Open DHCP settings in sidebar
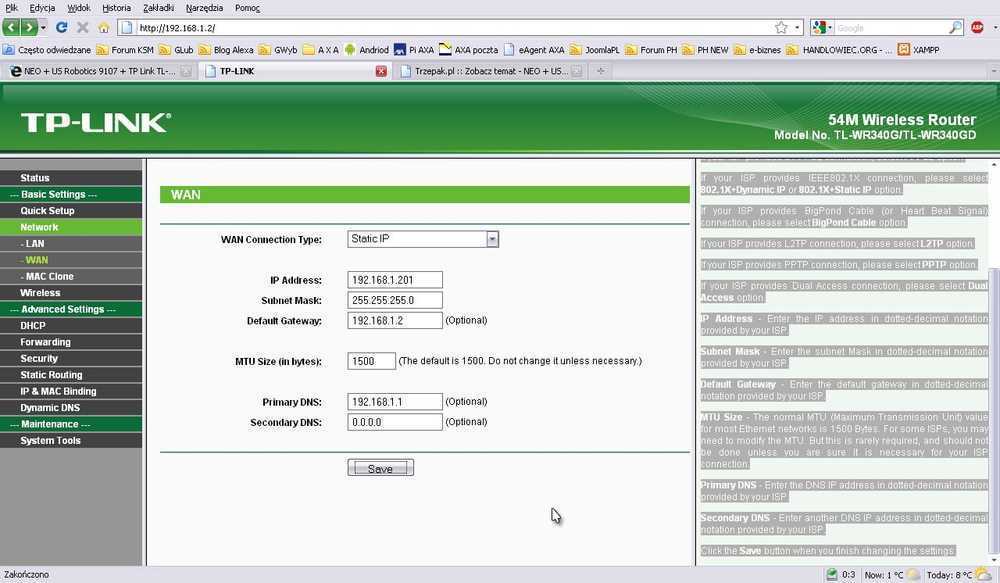Screen dimensions: 1000x583 71,325
